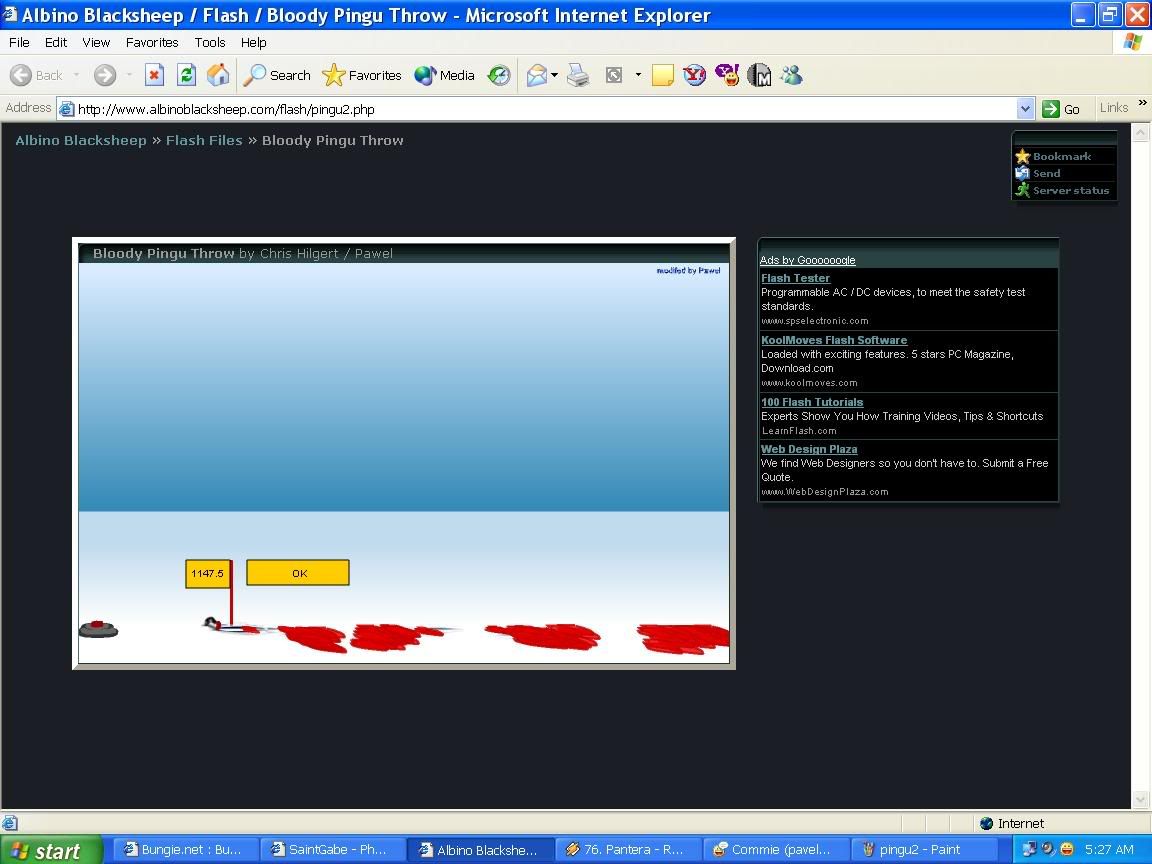Click the system tray smiley icon
The height and width of the screenshot is (864, 1152).
pos(1068,849)
